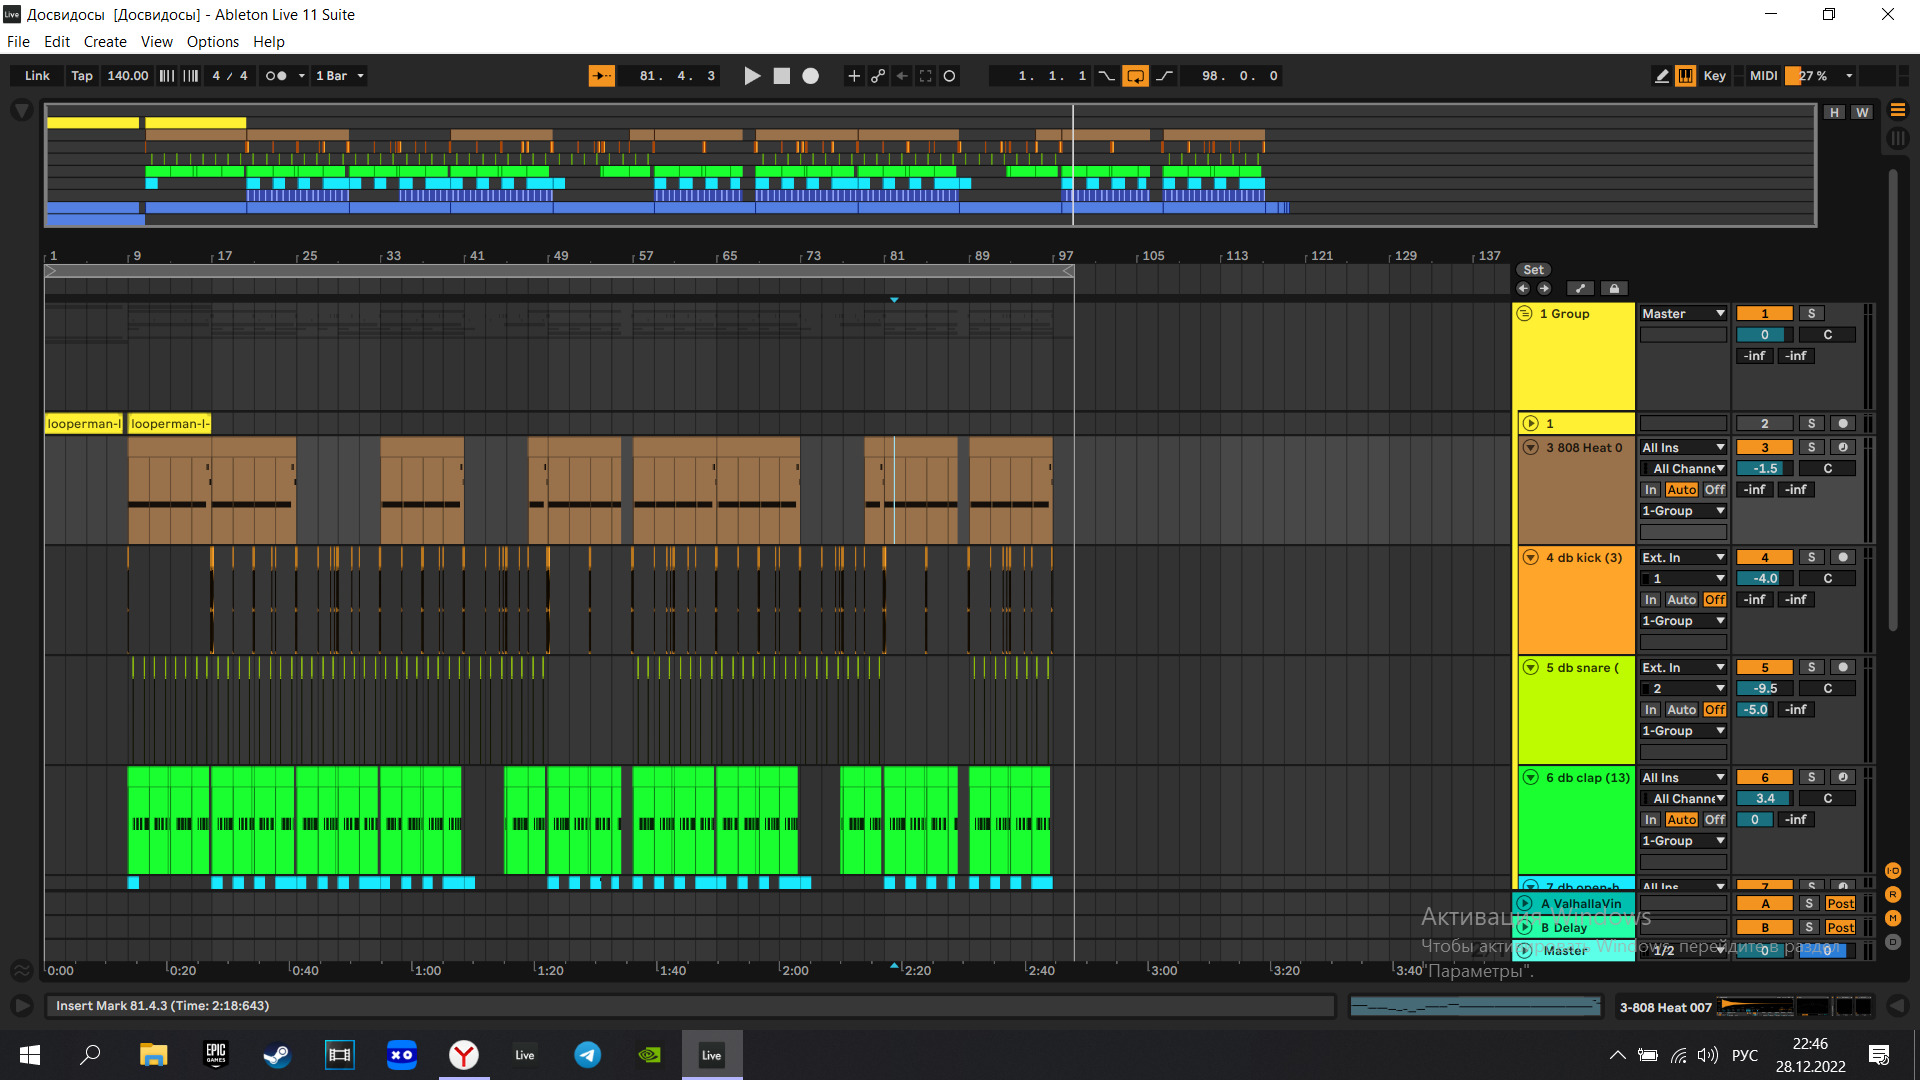Open the All Ins dropdown on 808 Heat track
The image size is (1920, 1080).
(x=1683, y=448)
